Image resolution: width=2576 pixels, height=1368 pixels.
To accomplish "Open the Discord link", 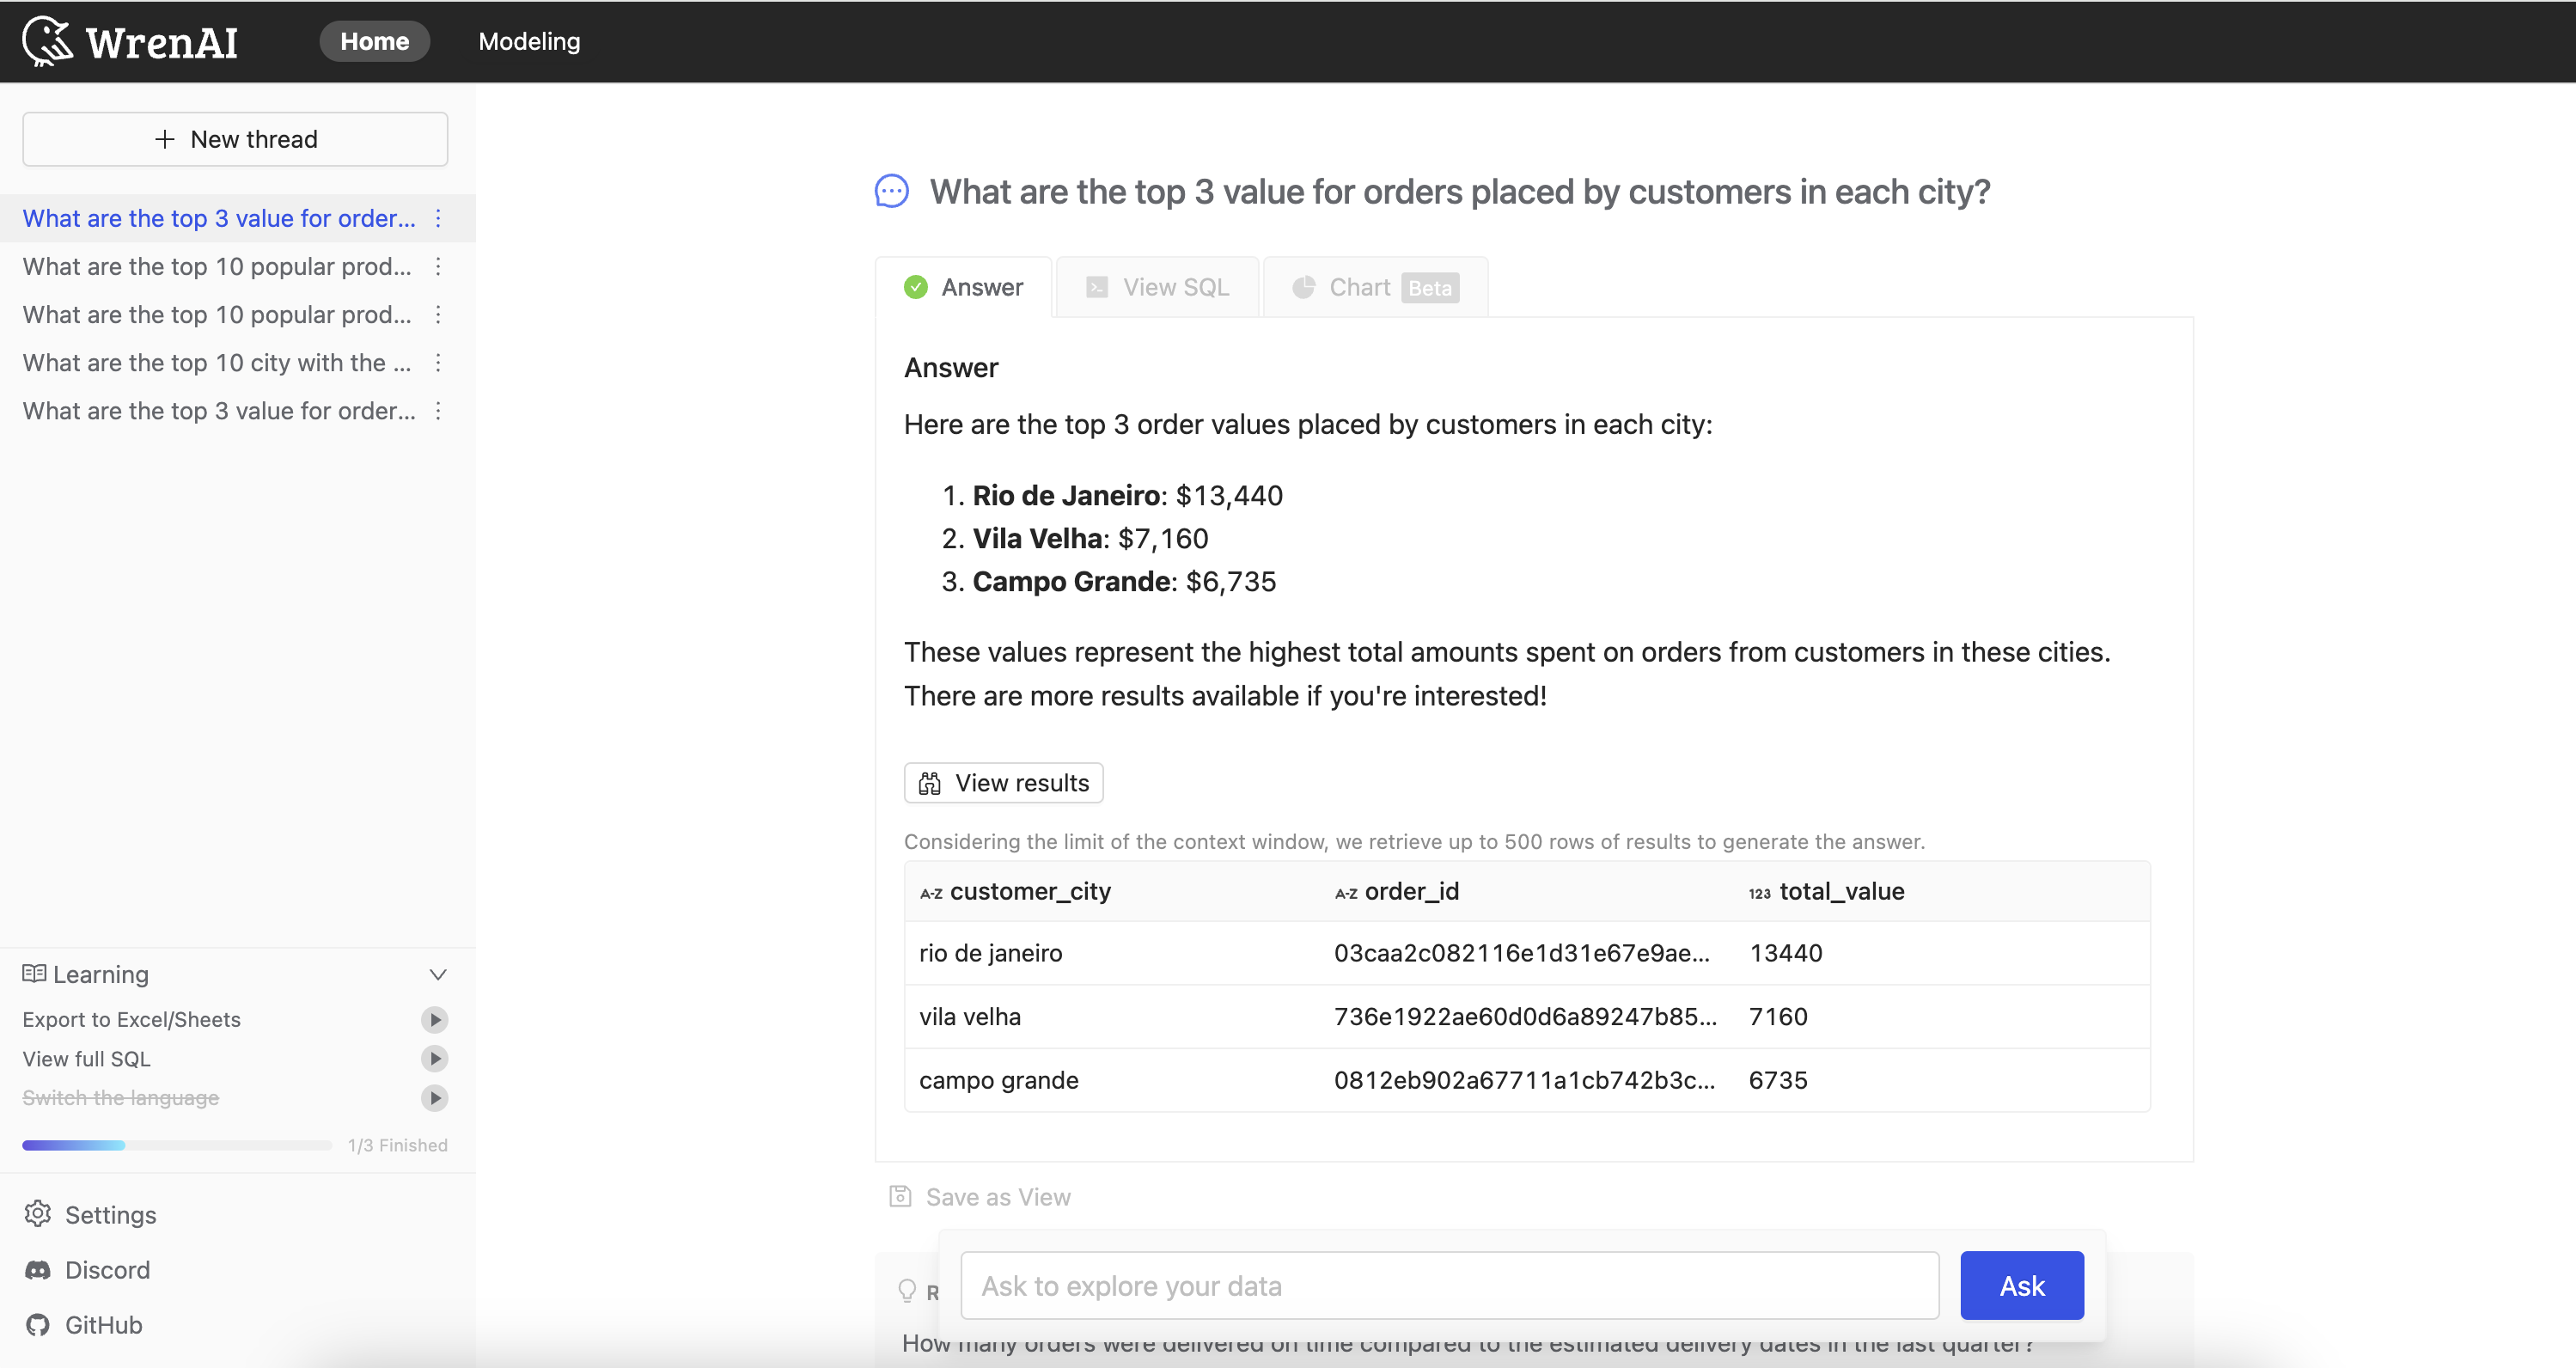I will point(87,1270).
